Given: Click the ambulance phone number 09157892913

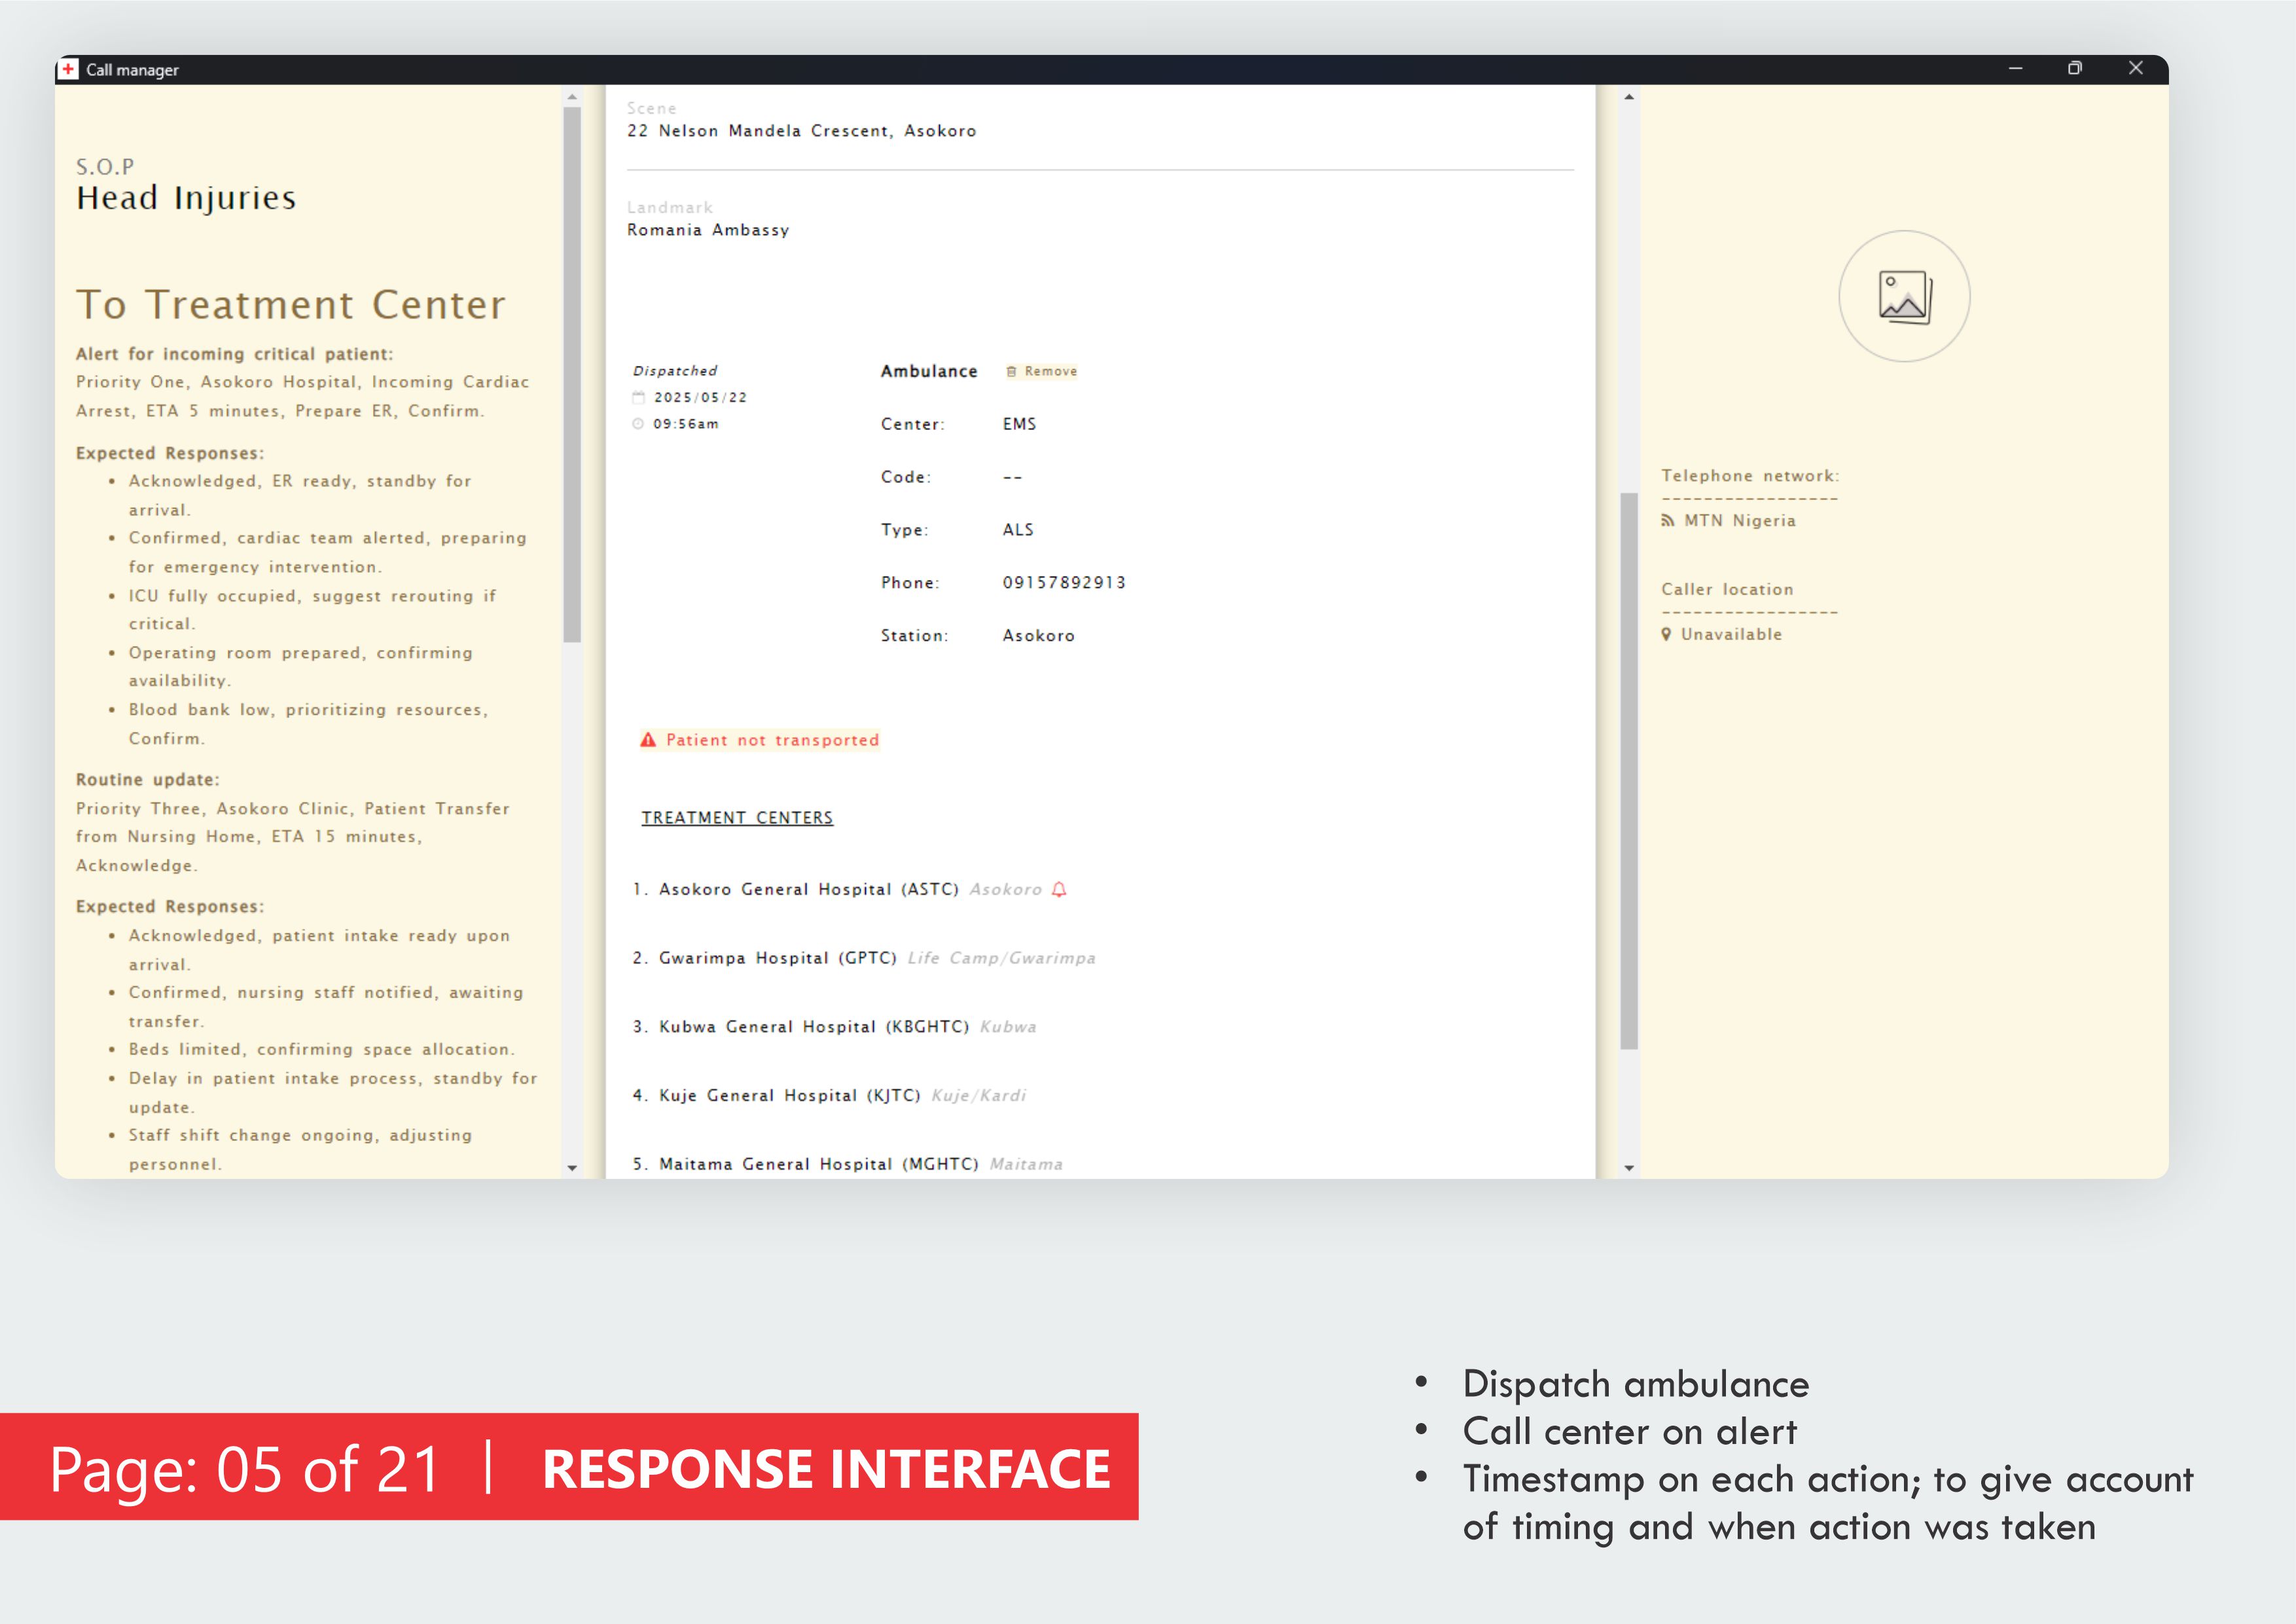Looking at the screenshot, I should [x=1064, y=582].
